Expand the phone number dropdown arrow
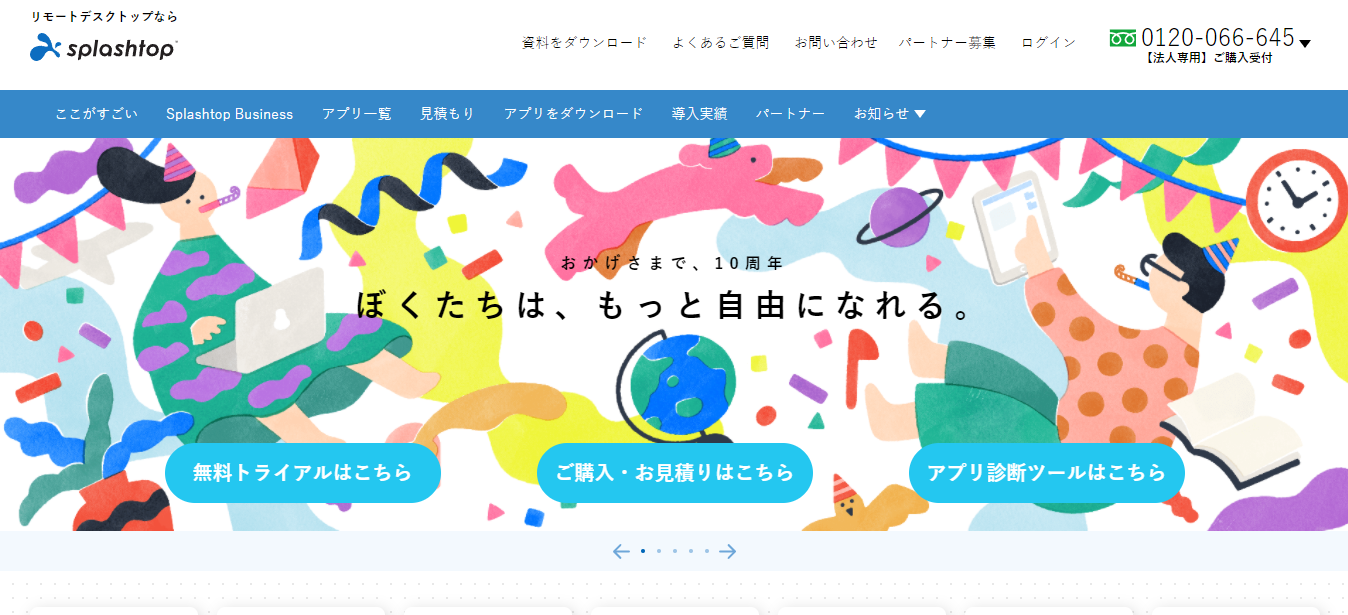The width and height of the screenshot is (1348, 615). (1304, 43)
